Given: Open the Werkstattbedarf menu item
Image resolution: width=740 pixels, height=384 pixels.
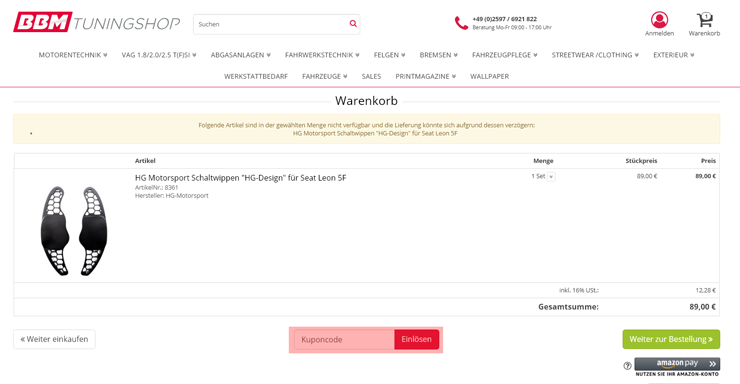Looking at the screenshot, I should click(x=256, y=76).
